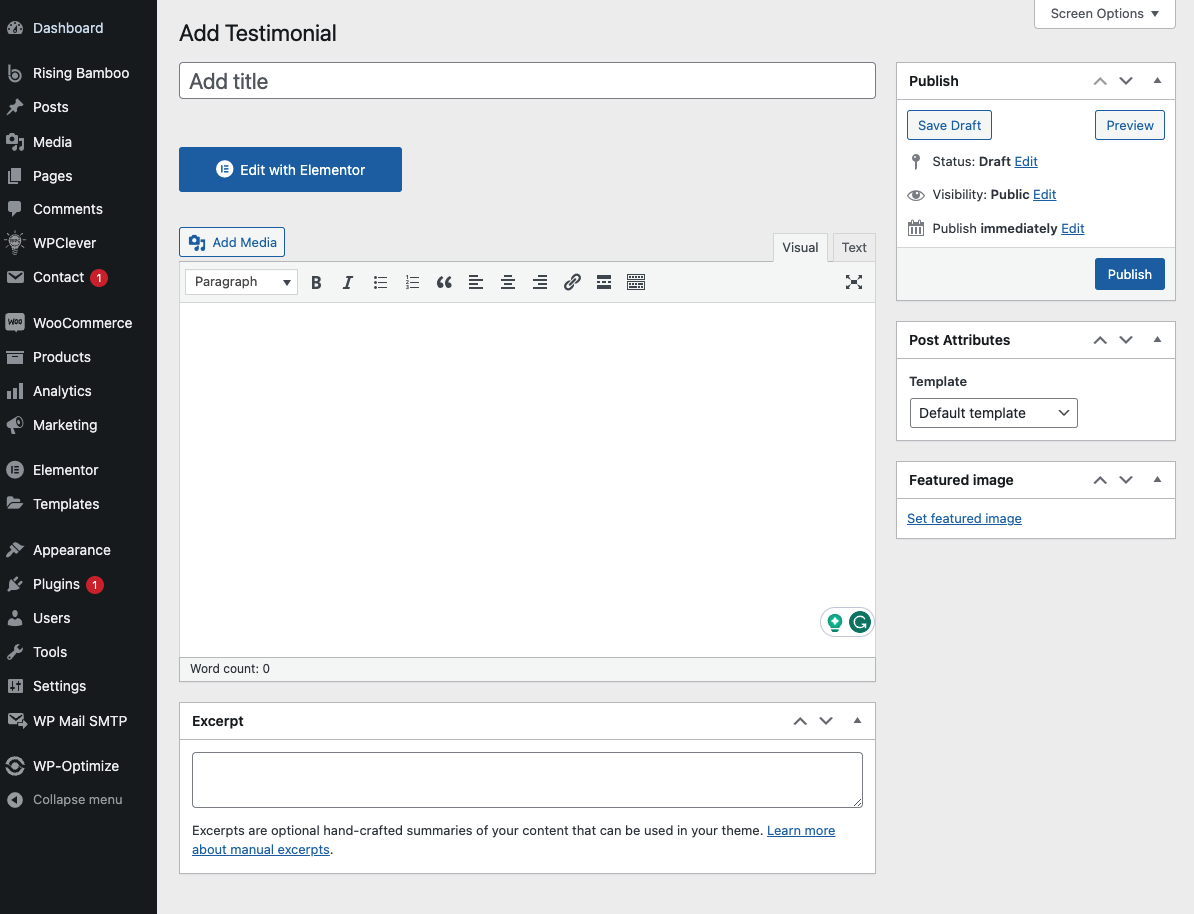Insert a Read More tag

(x=604, y=282)
